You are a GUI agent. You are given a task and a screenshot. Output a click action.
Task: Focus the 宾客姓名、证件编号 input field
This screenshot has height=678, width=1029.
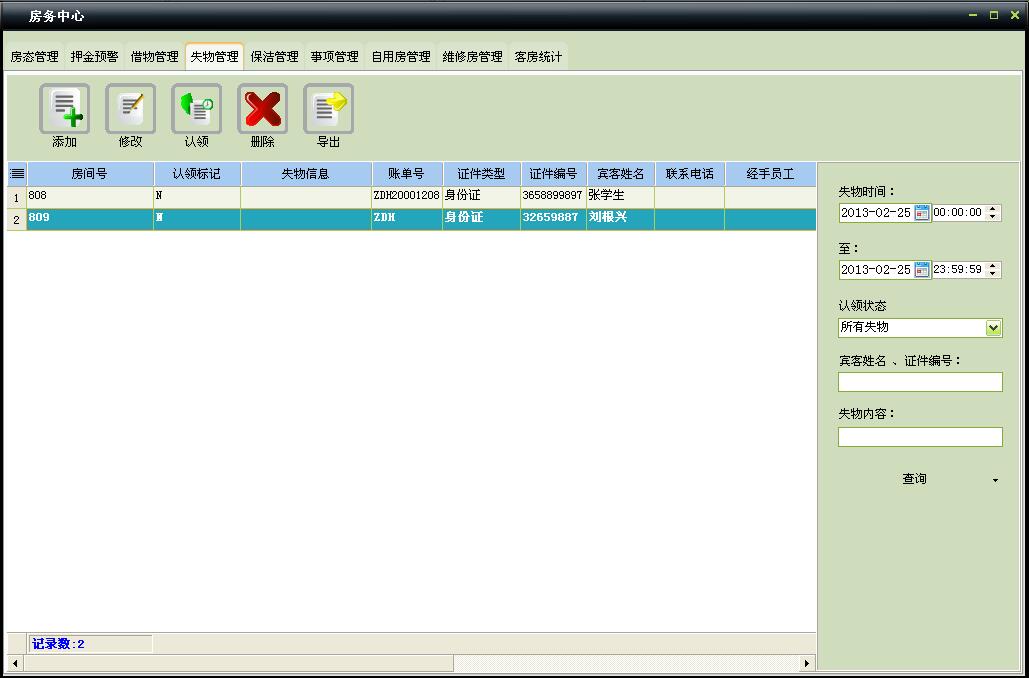[919, 382]
